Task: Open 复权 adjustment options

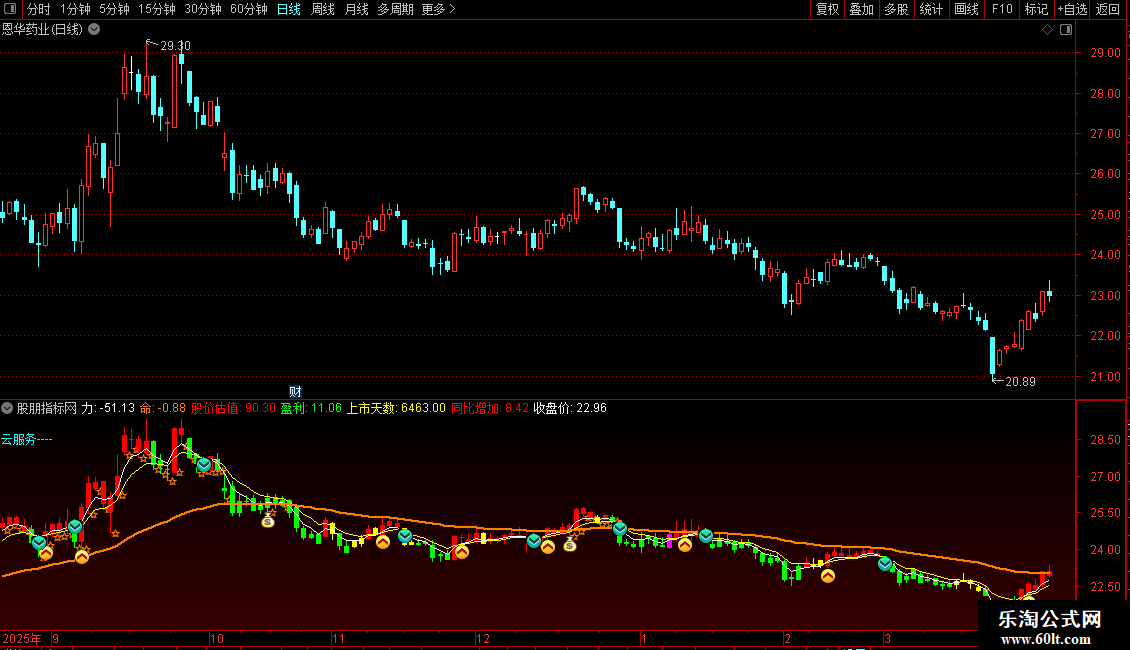Action: coord(827,9)
